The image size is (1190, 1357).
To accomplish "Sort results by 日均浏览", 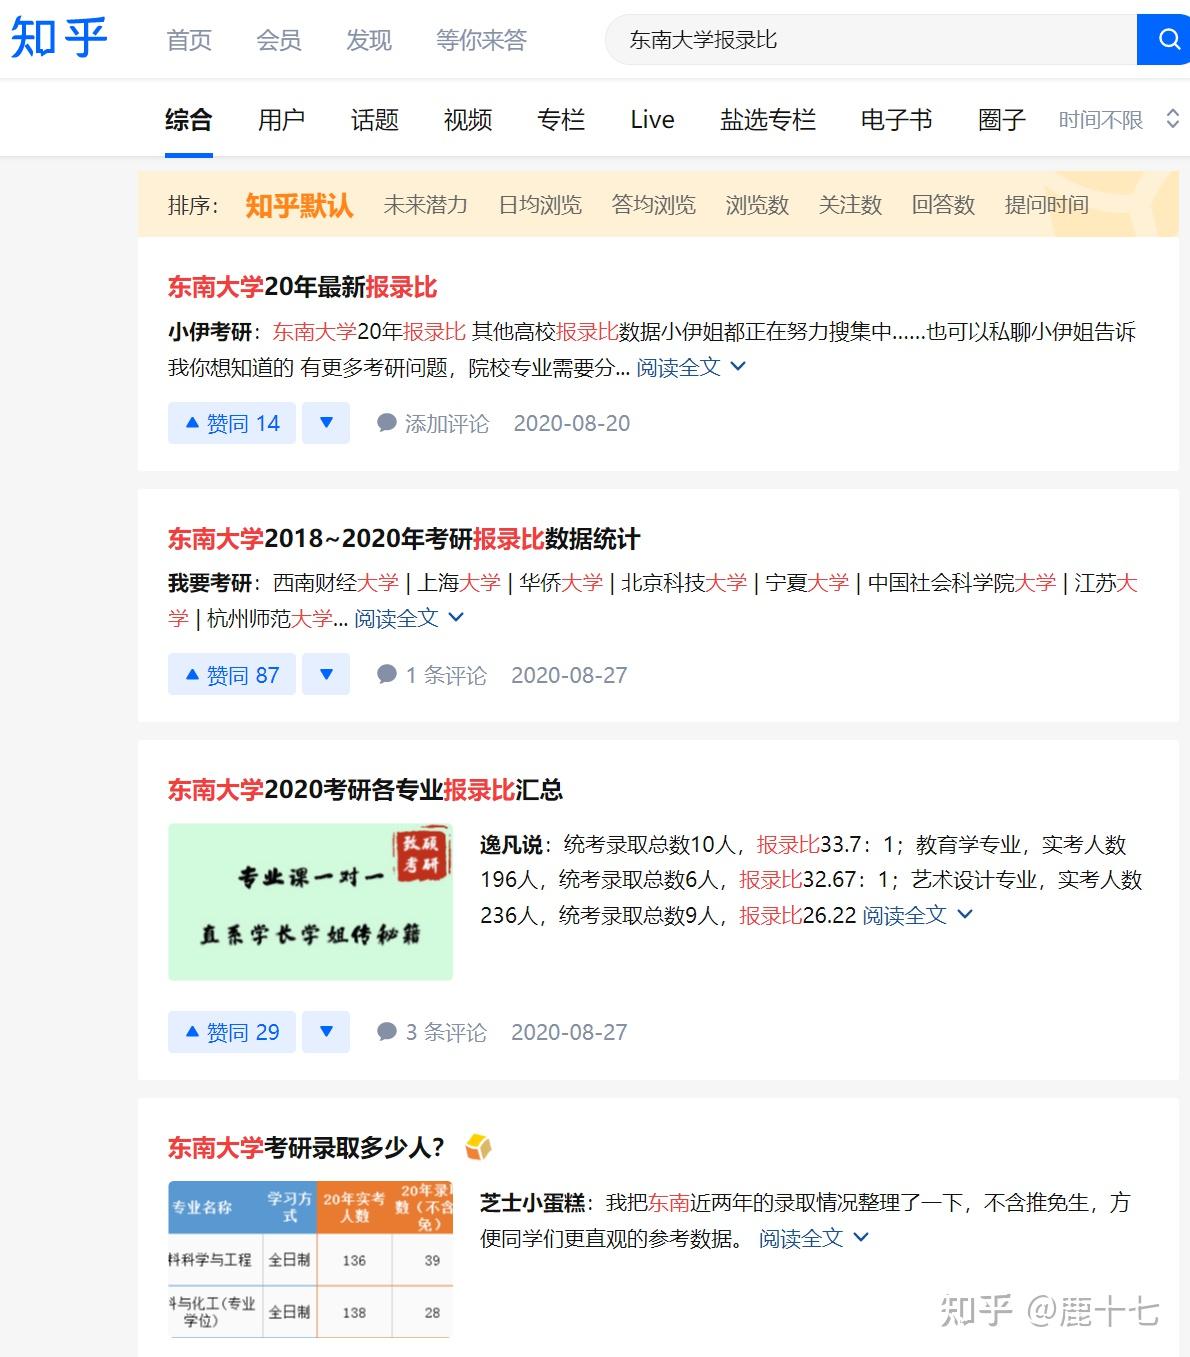I will tap(540, 205).
